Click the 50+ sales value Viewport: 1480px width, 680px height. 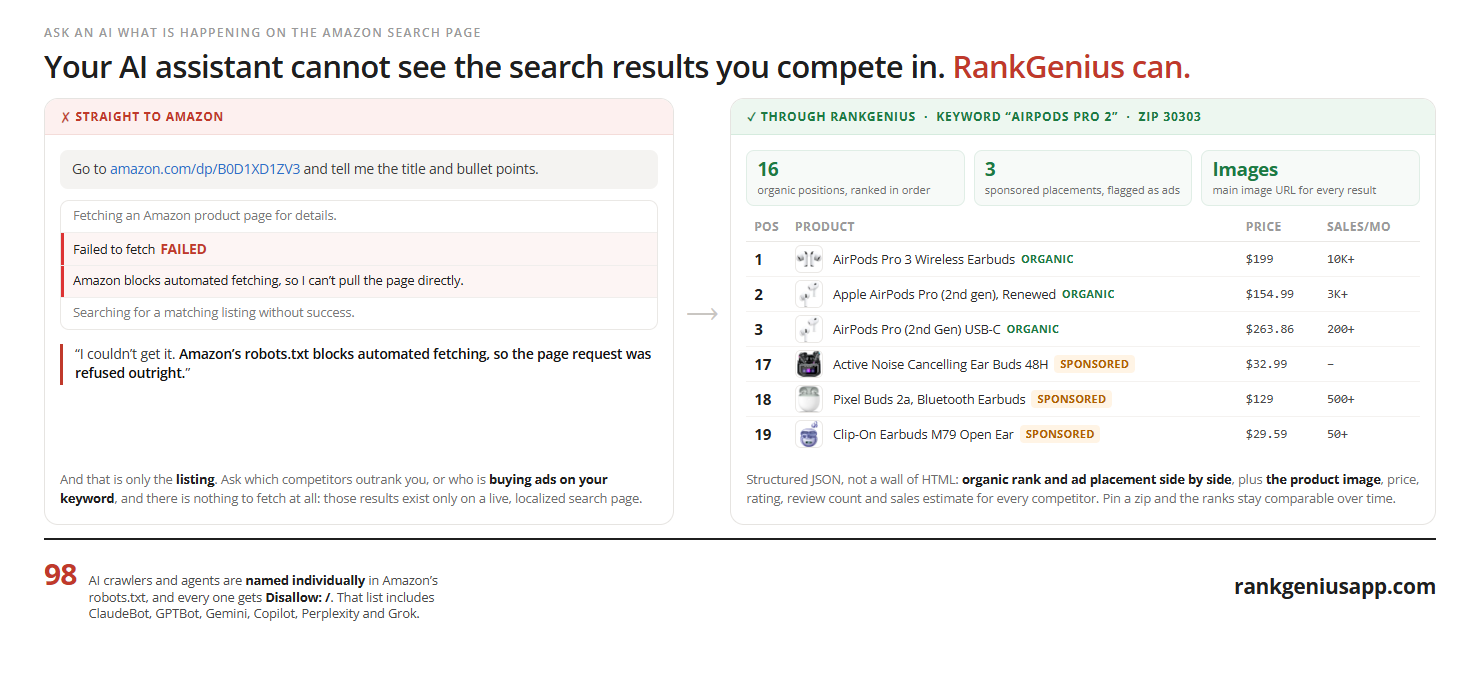[1337, 434]
